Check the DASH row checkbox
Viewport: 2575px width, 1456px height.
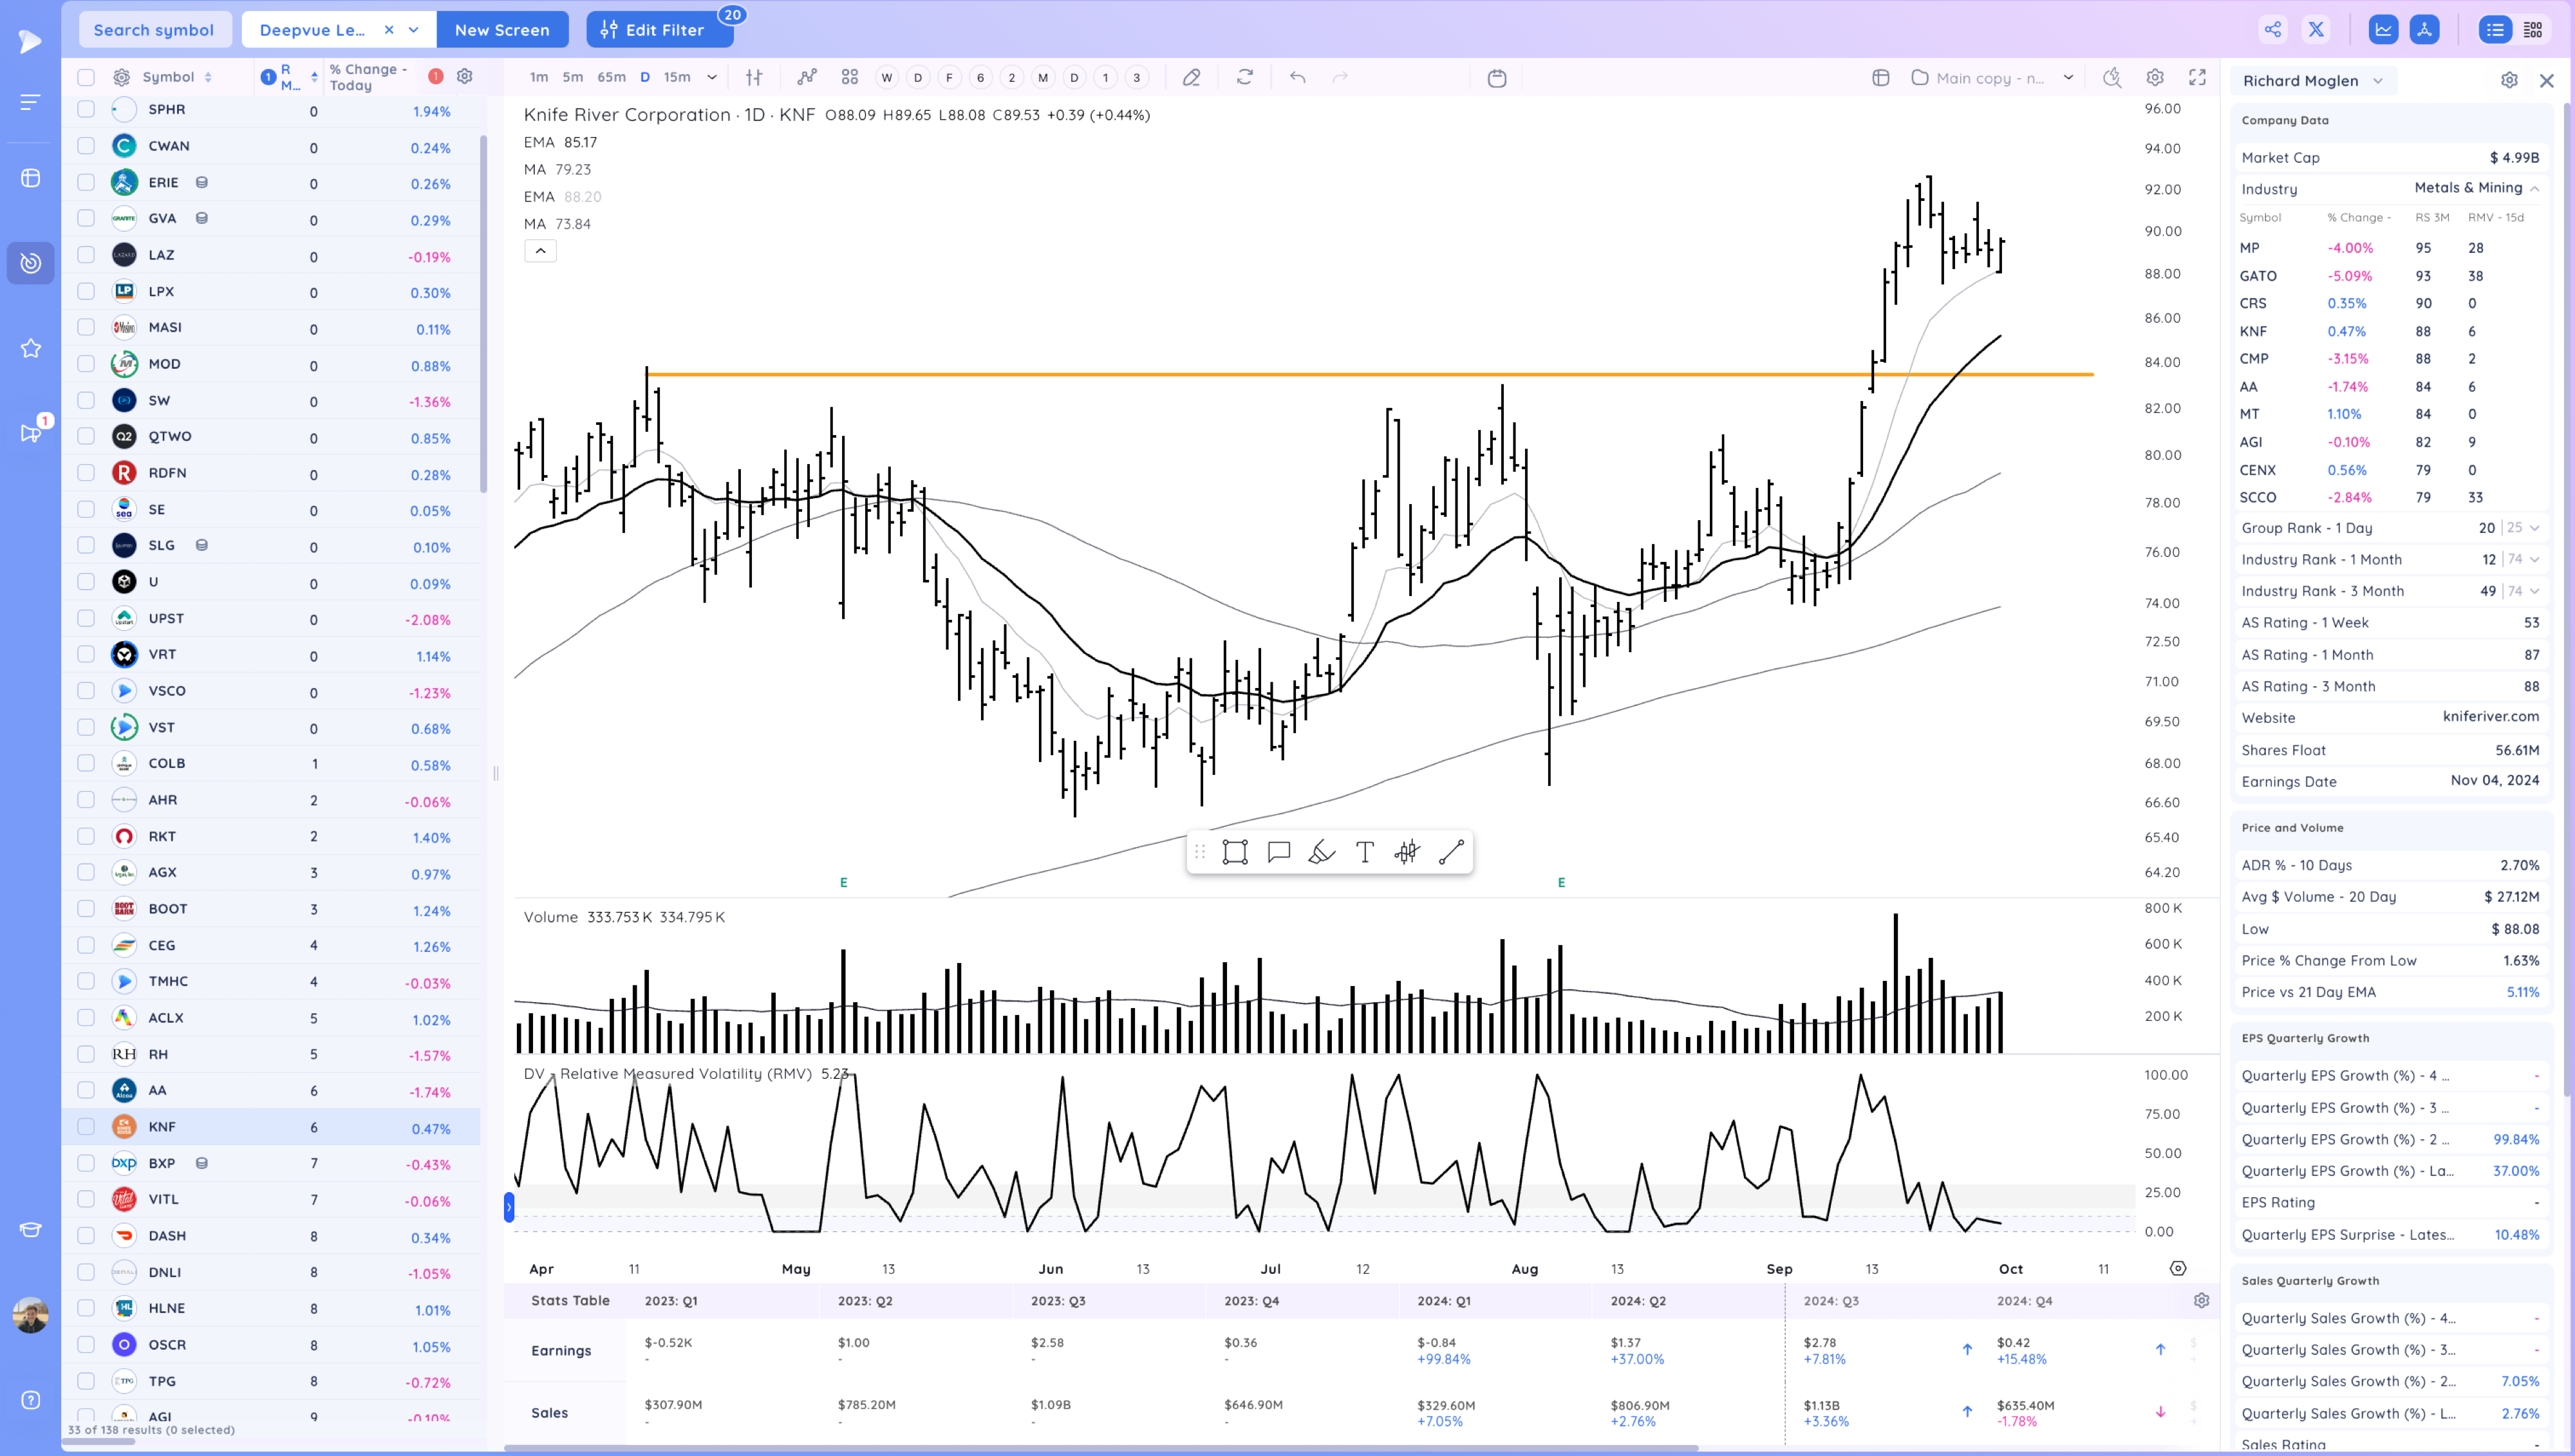pyautogui.click(x=86, y=1236)
